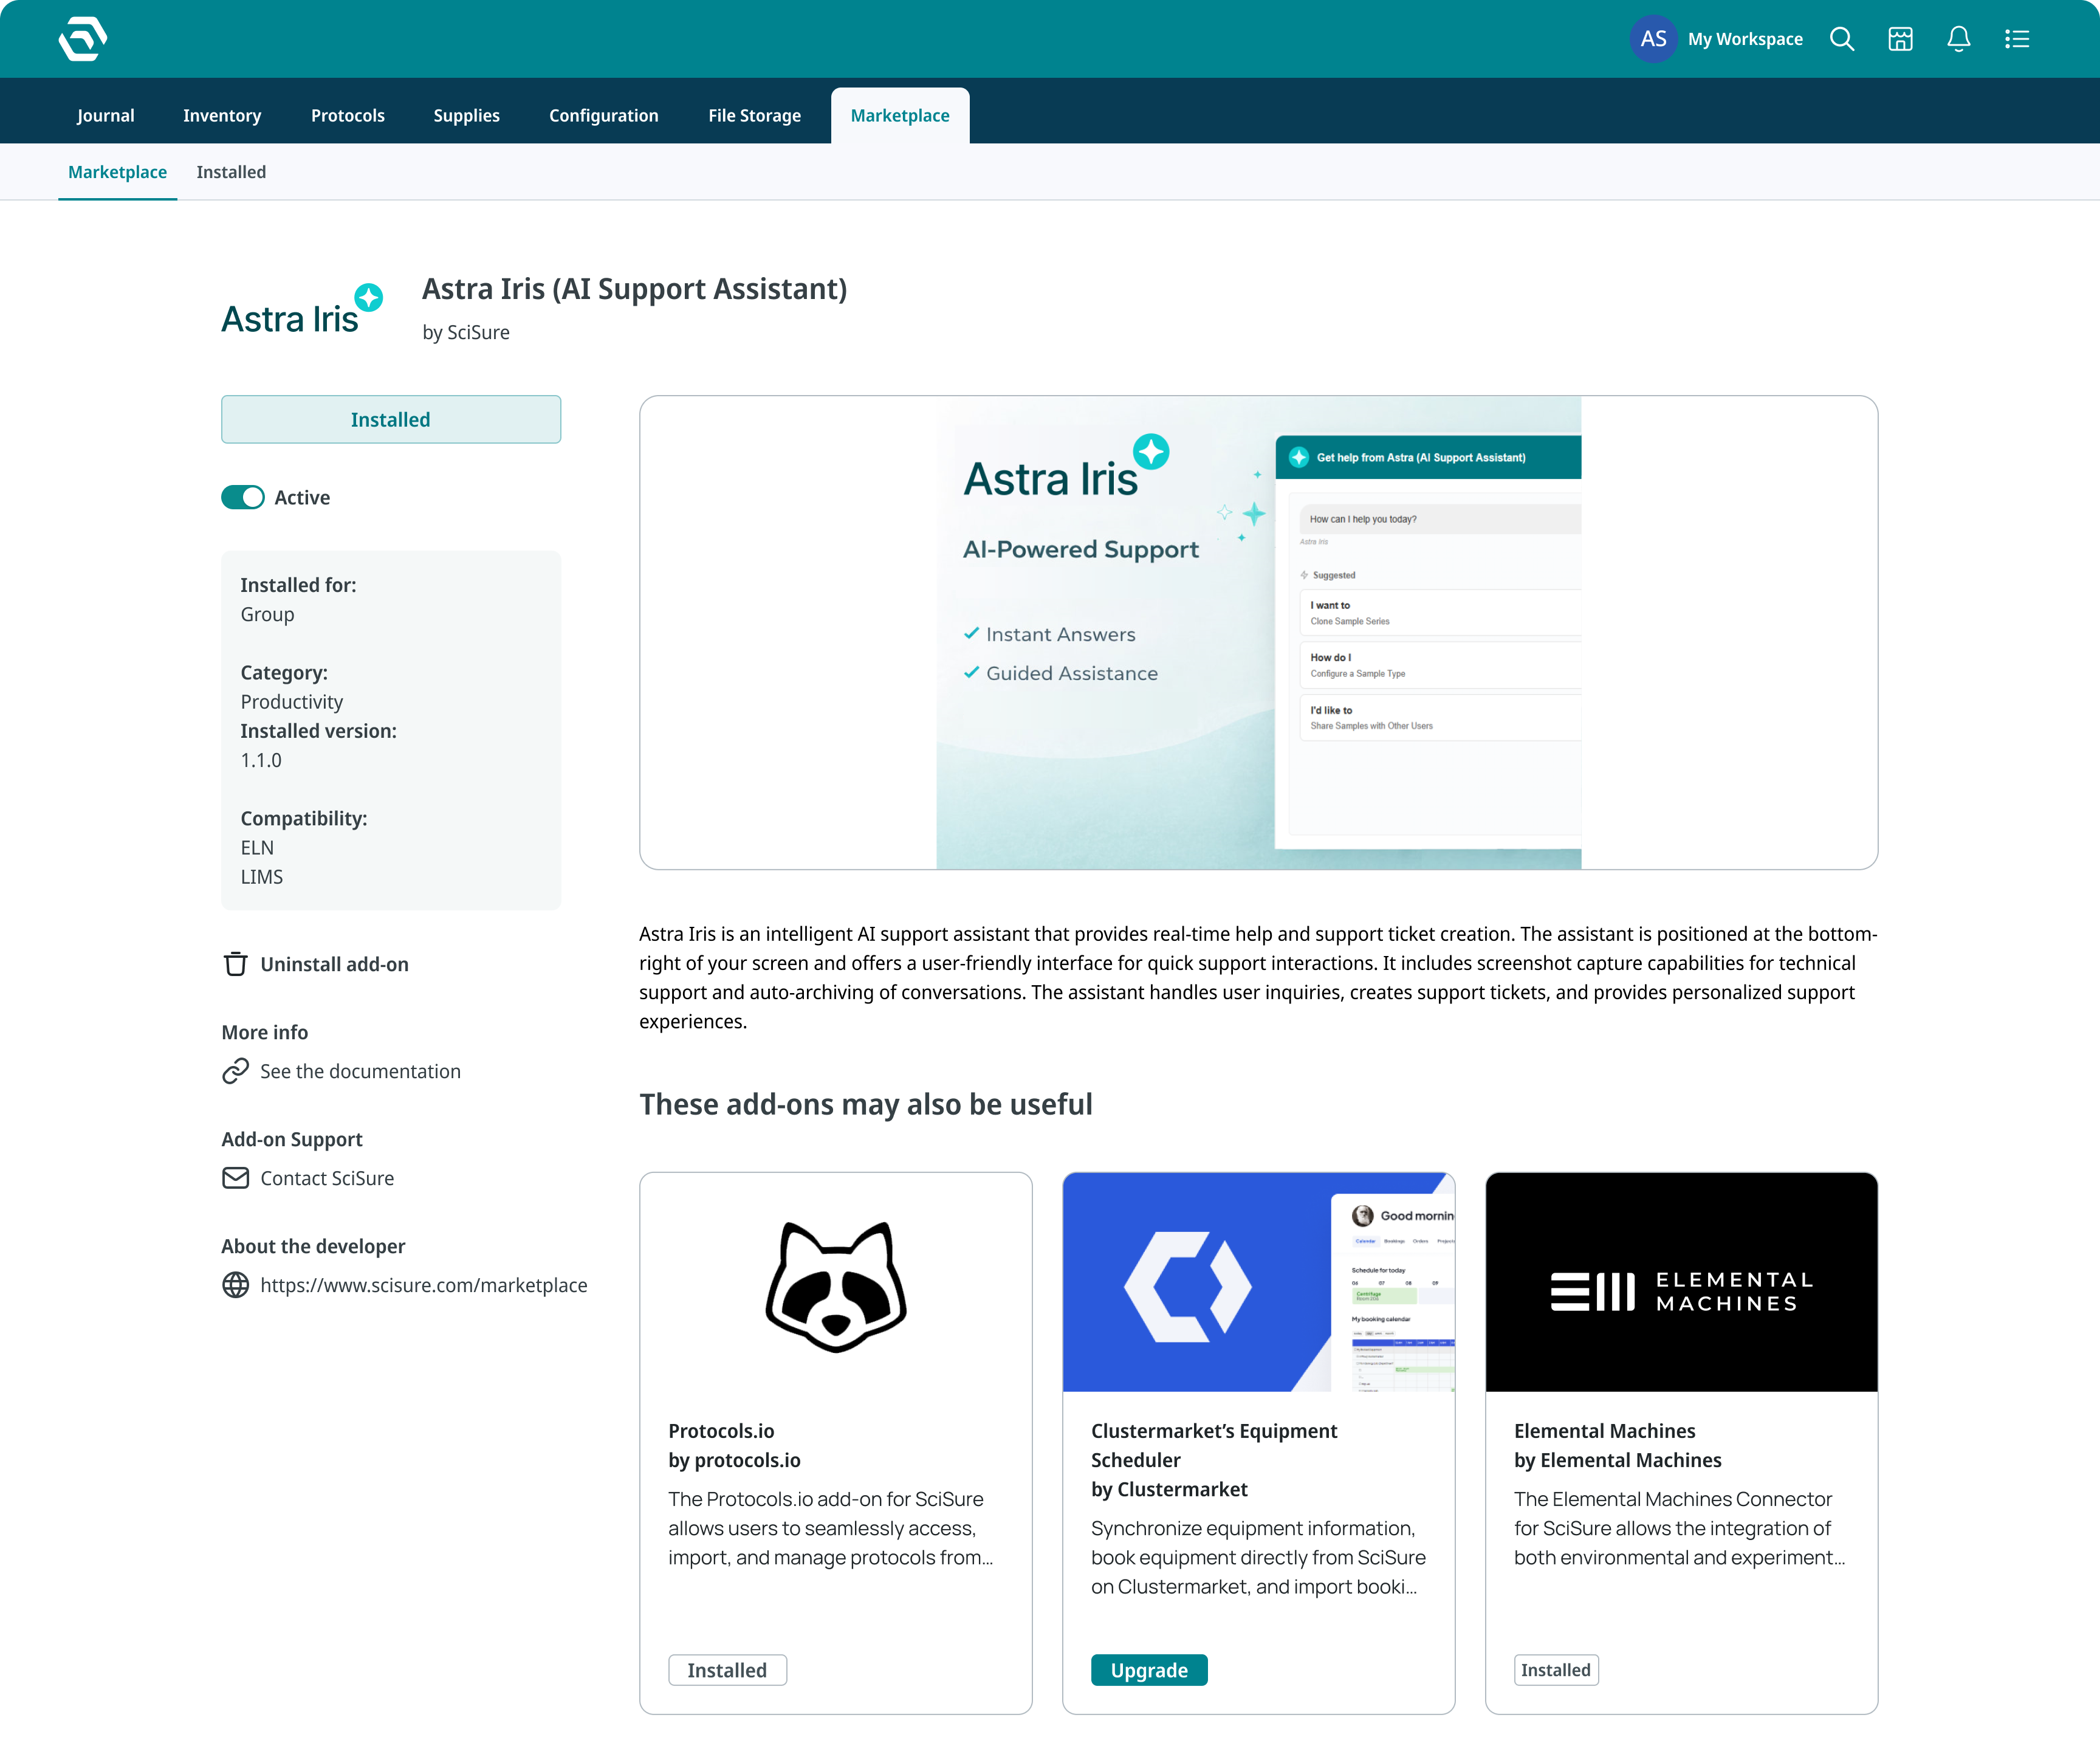
Task: Switch to the Installed sub-tab
Action: [x=231, y=172]
